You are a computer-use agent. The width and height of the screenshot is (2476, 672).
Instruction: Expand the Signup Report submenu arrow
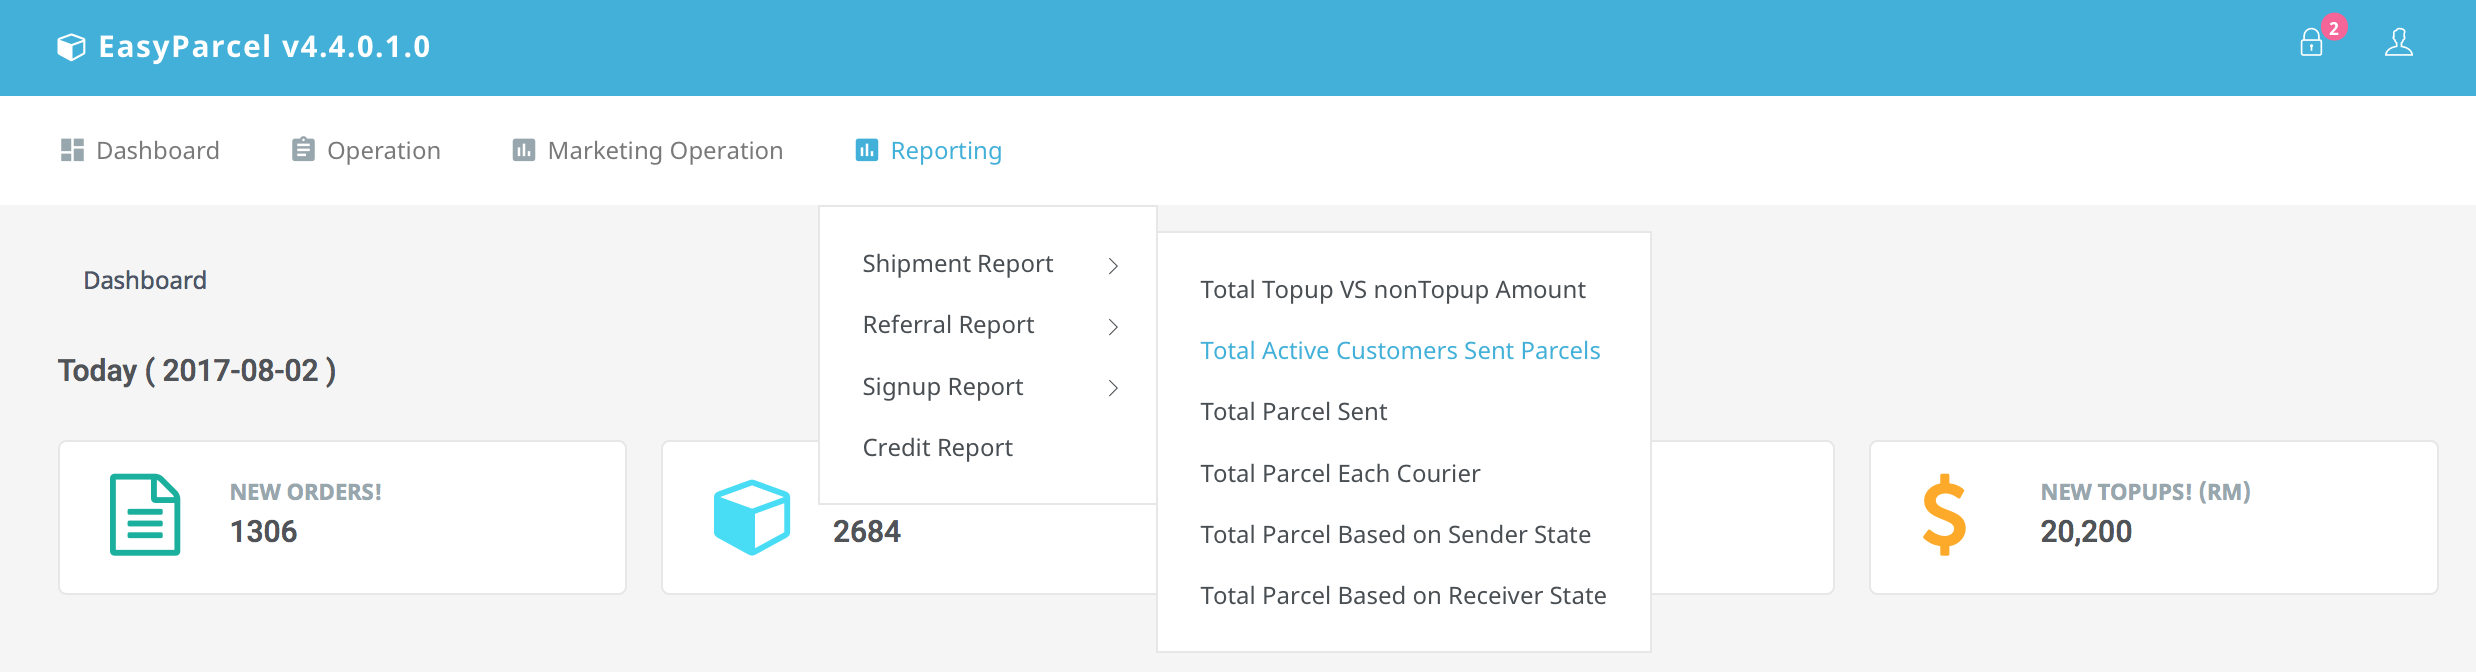1113,388
